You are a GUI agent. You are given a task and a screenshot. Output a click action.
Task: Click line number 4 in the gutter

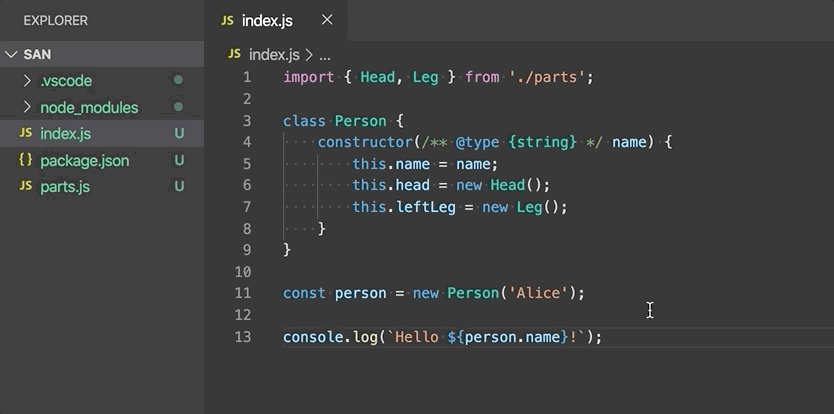247,142
